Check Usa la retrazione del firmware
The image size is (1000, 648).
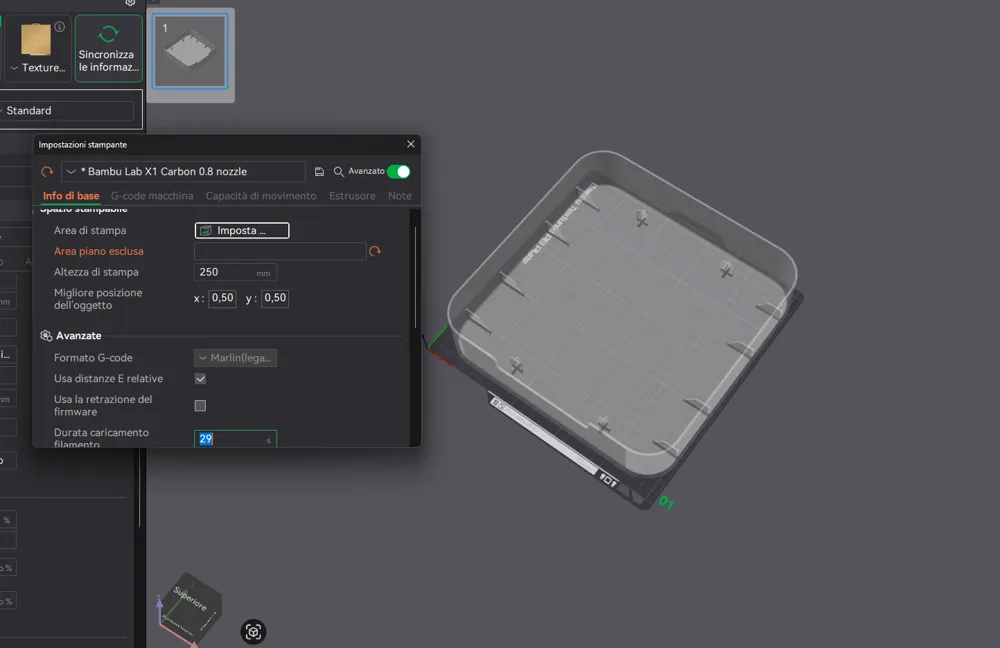(x=200, y=406)
